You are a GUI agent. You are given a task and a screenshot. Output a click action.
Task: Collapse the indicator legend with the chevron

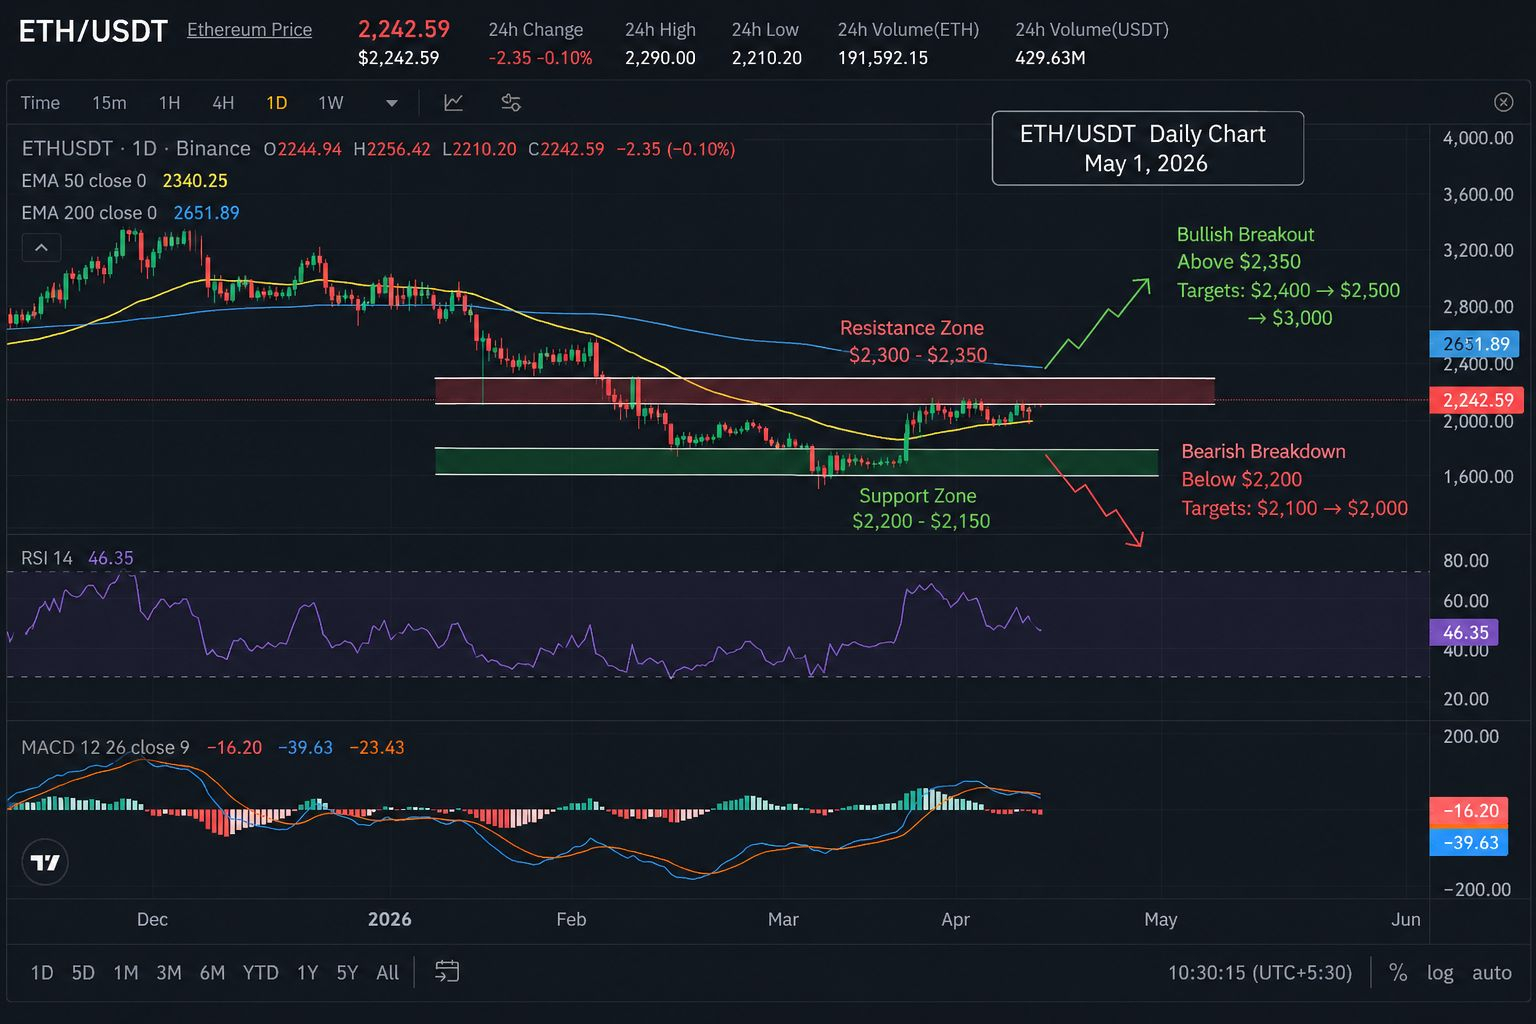[x=41, y=247]
